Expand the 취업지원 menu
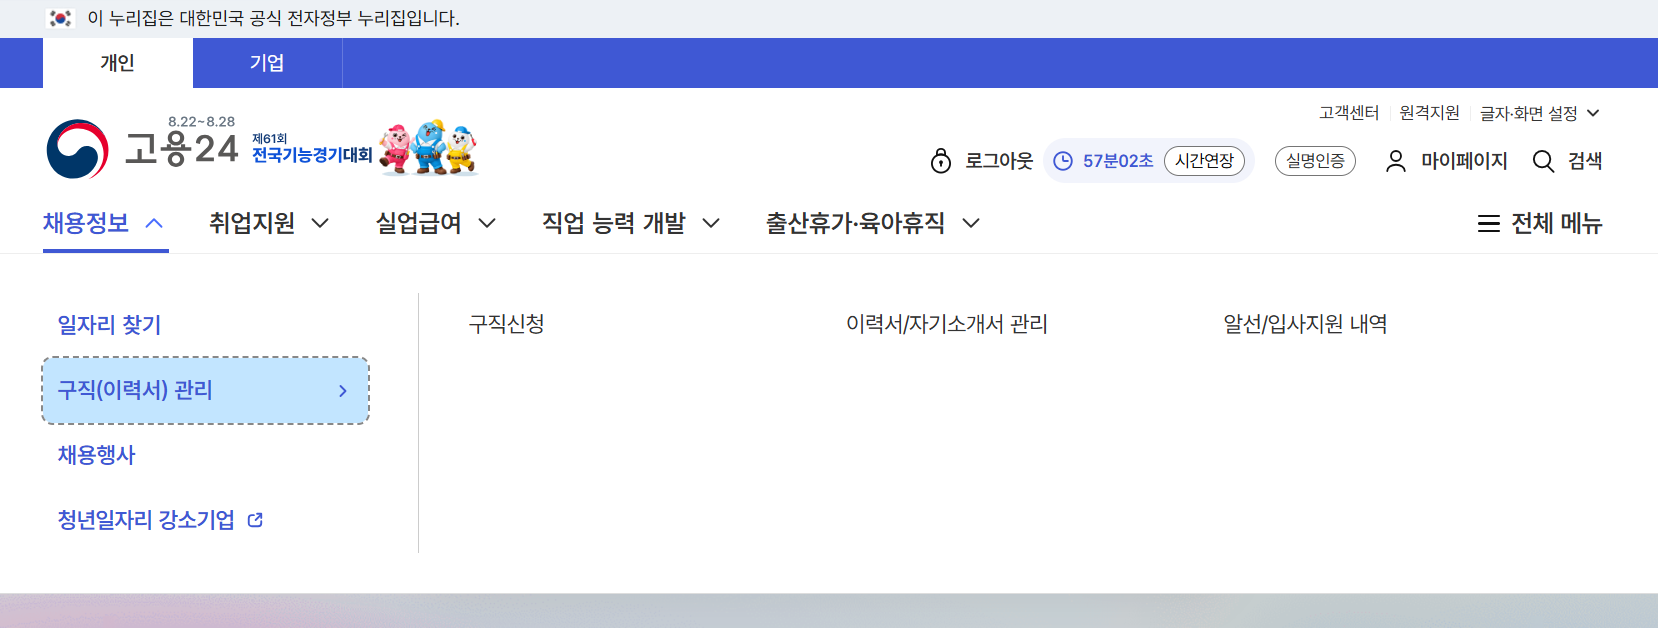Screen dimensions: 1658x628 (x=269, y=223)
